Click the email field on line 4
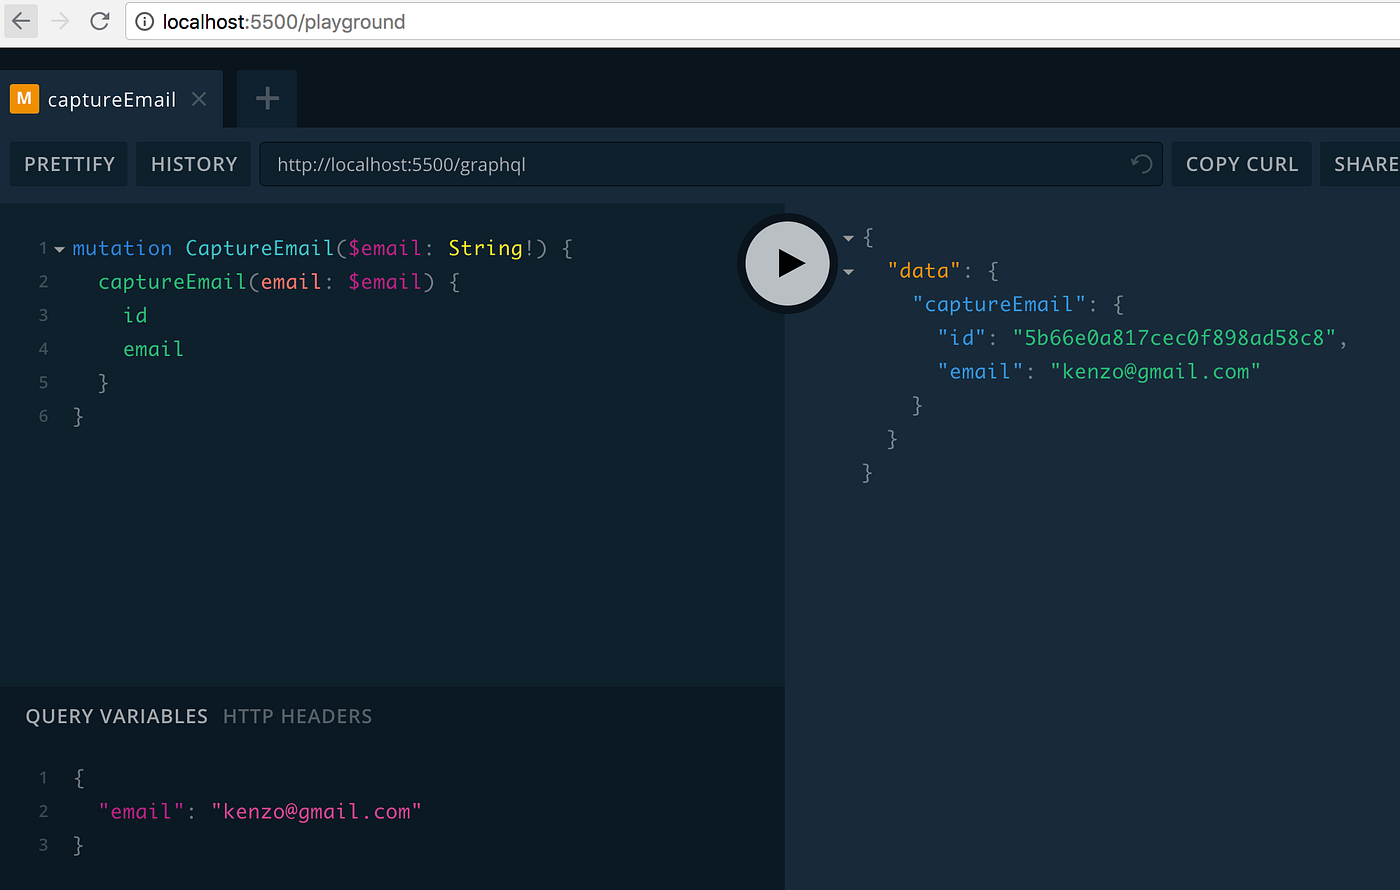The image size is (1400, 890). coord(153,349)
